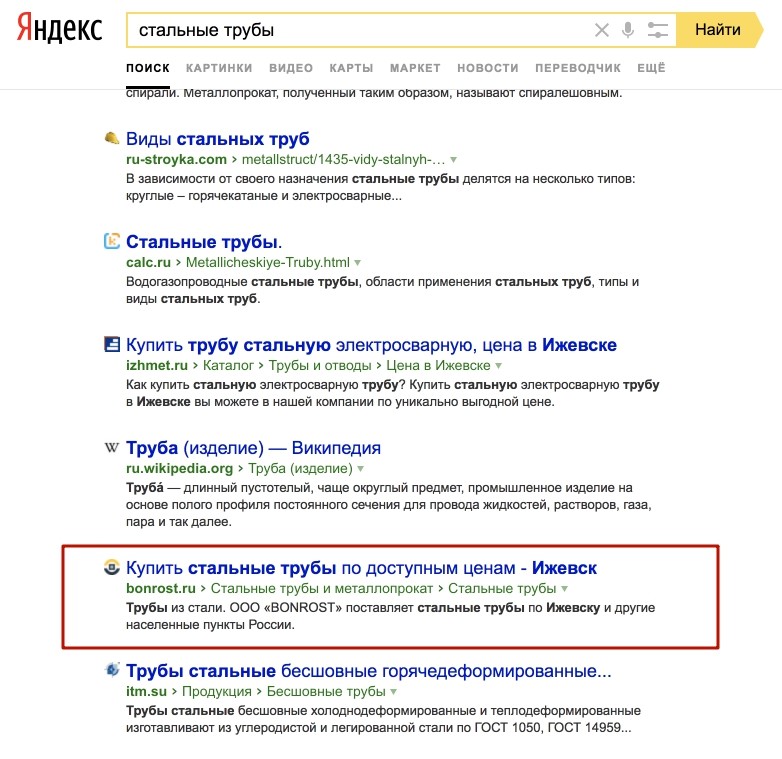
Task: Click metallstruct/1435-vidy-stalnyh path link
Action: [x=343, y=160]
